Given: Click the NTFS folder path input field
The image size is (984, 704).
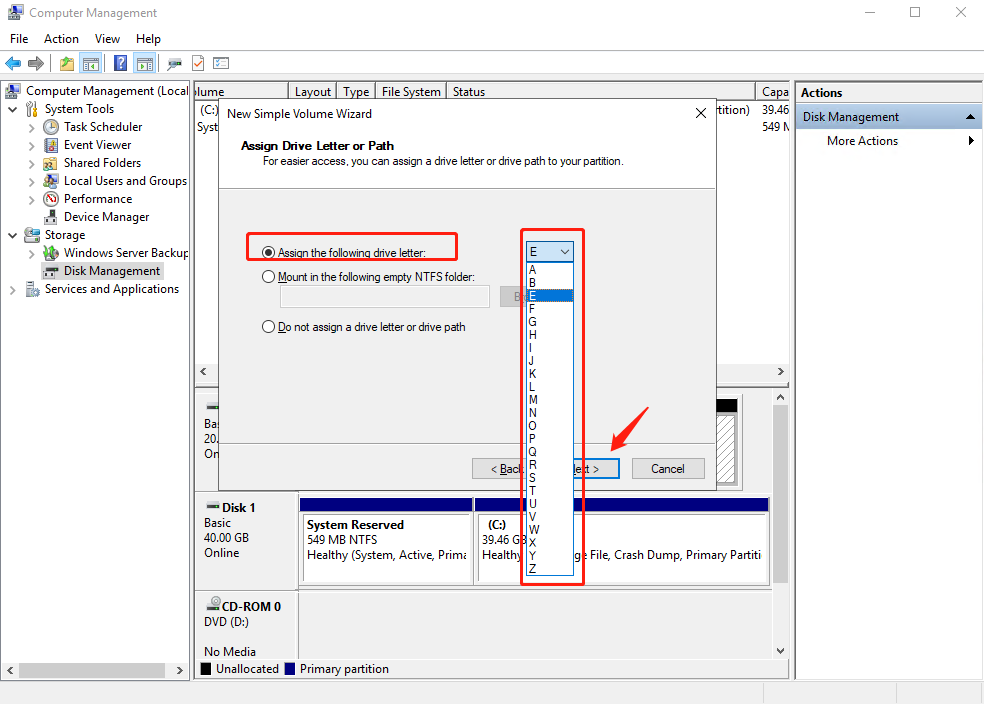Looking at the screenshot, I should [x=385, y=297].
